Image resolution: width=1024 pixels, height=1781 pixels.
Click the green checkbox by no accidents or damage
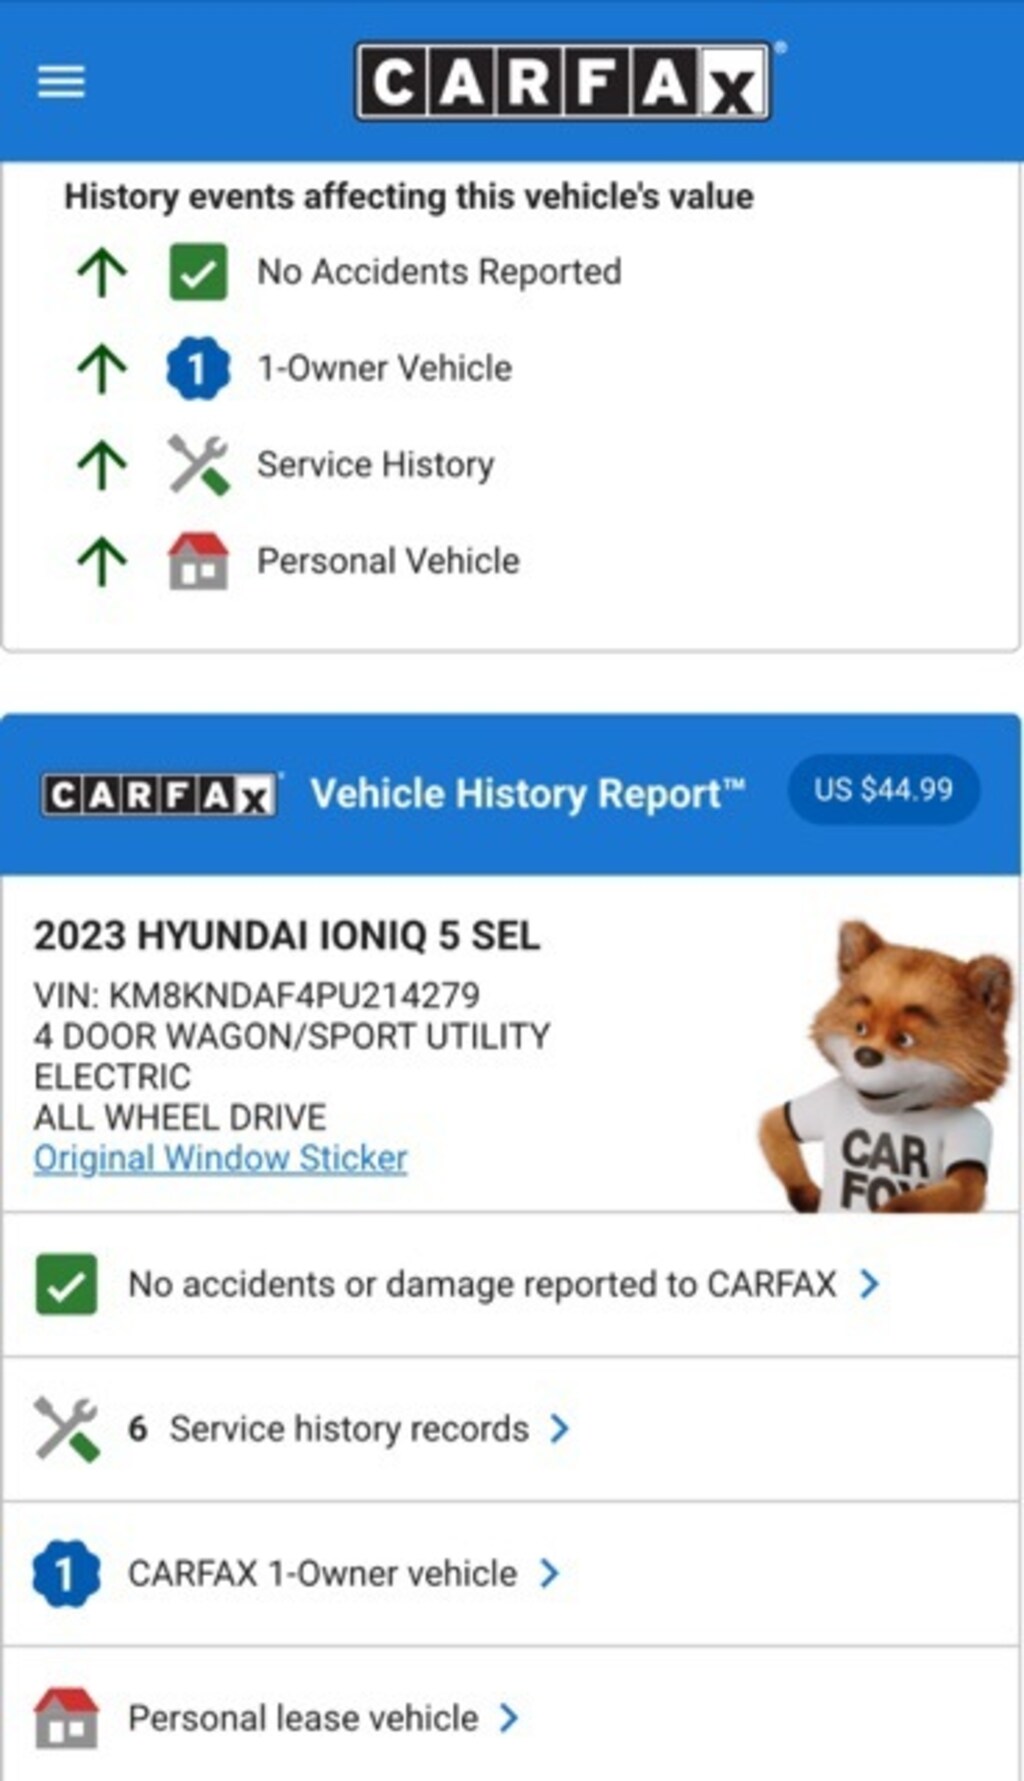coord(66,1284)
